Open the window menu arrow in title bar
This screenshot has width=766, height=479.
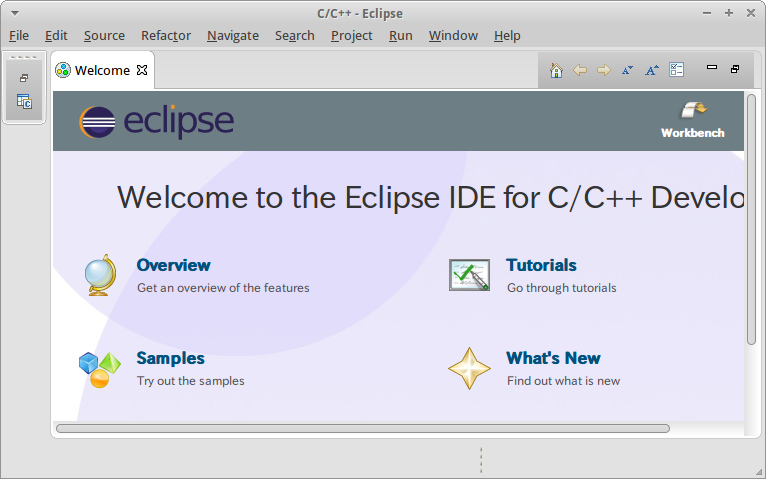point(15,14)
